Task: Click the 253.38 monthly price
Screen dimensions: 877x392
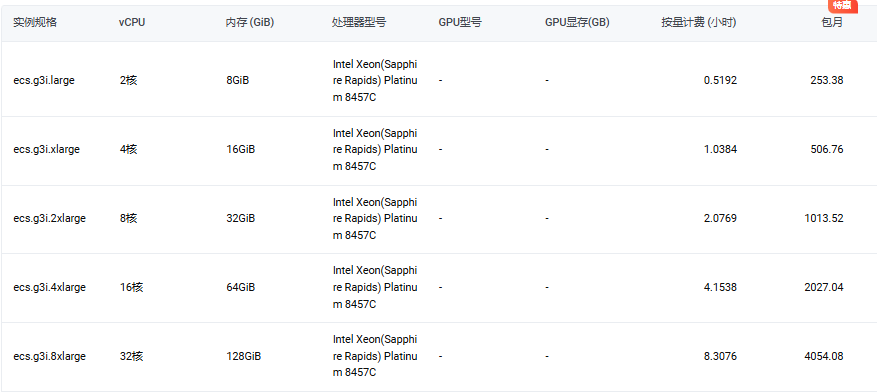Action: coord(827,80)
